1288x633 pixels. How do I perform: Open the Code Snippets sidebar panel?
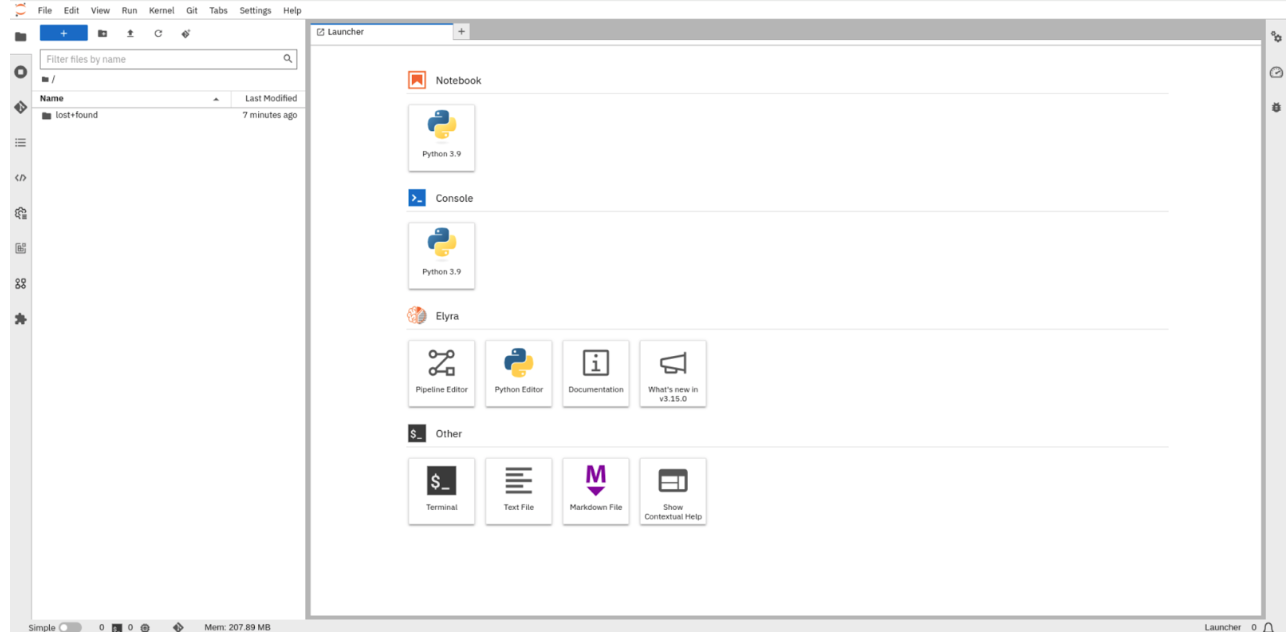click(x=20, y=178)
